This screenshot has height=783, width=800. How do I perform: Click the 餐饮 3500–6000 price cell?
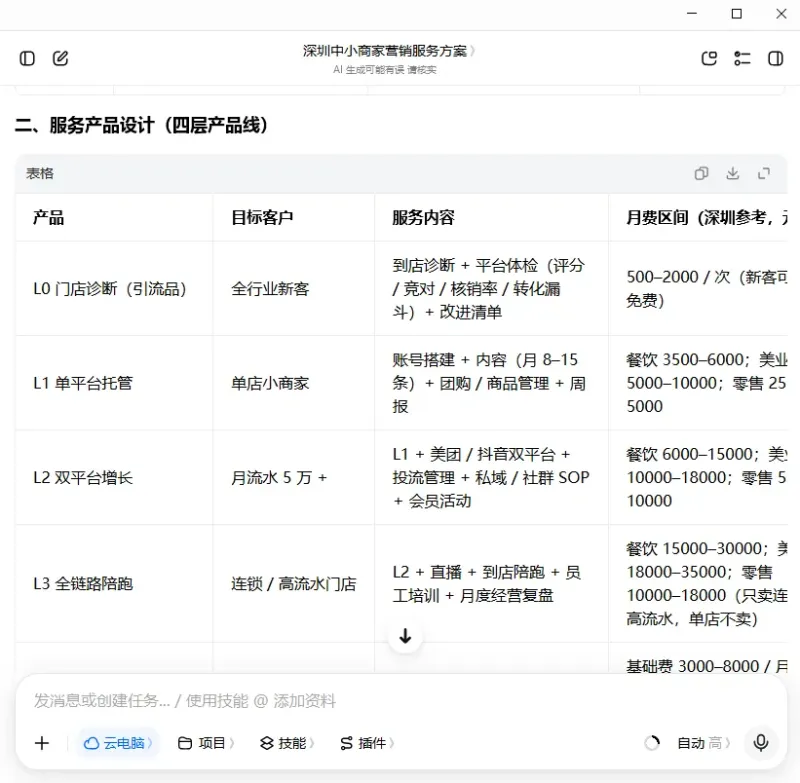pos(698,383)
